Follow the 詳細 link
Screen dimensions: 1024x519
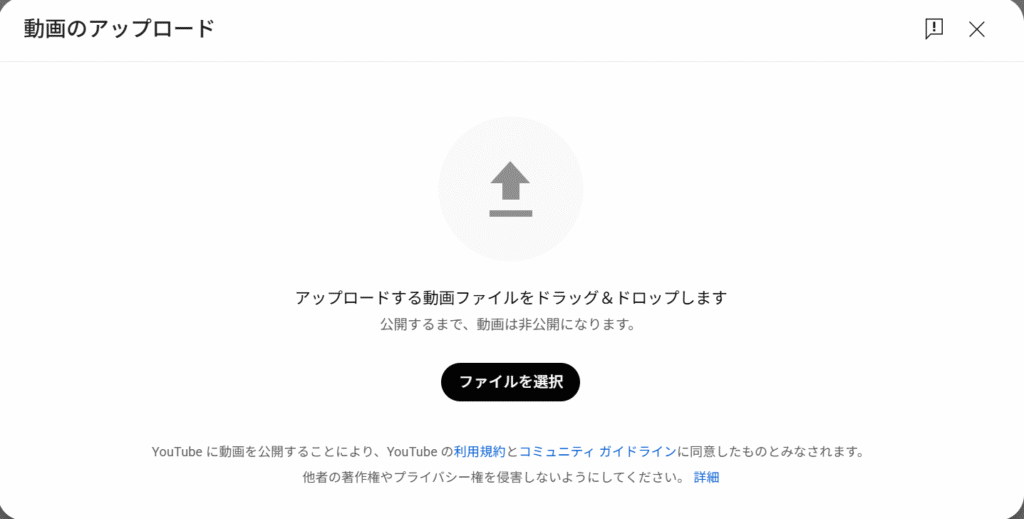click(706, 477)
